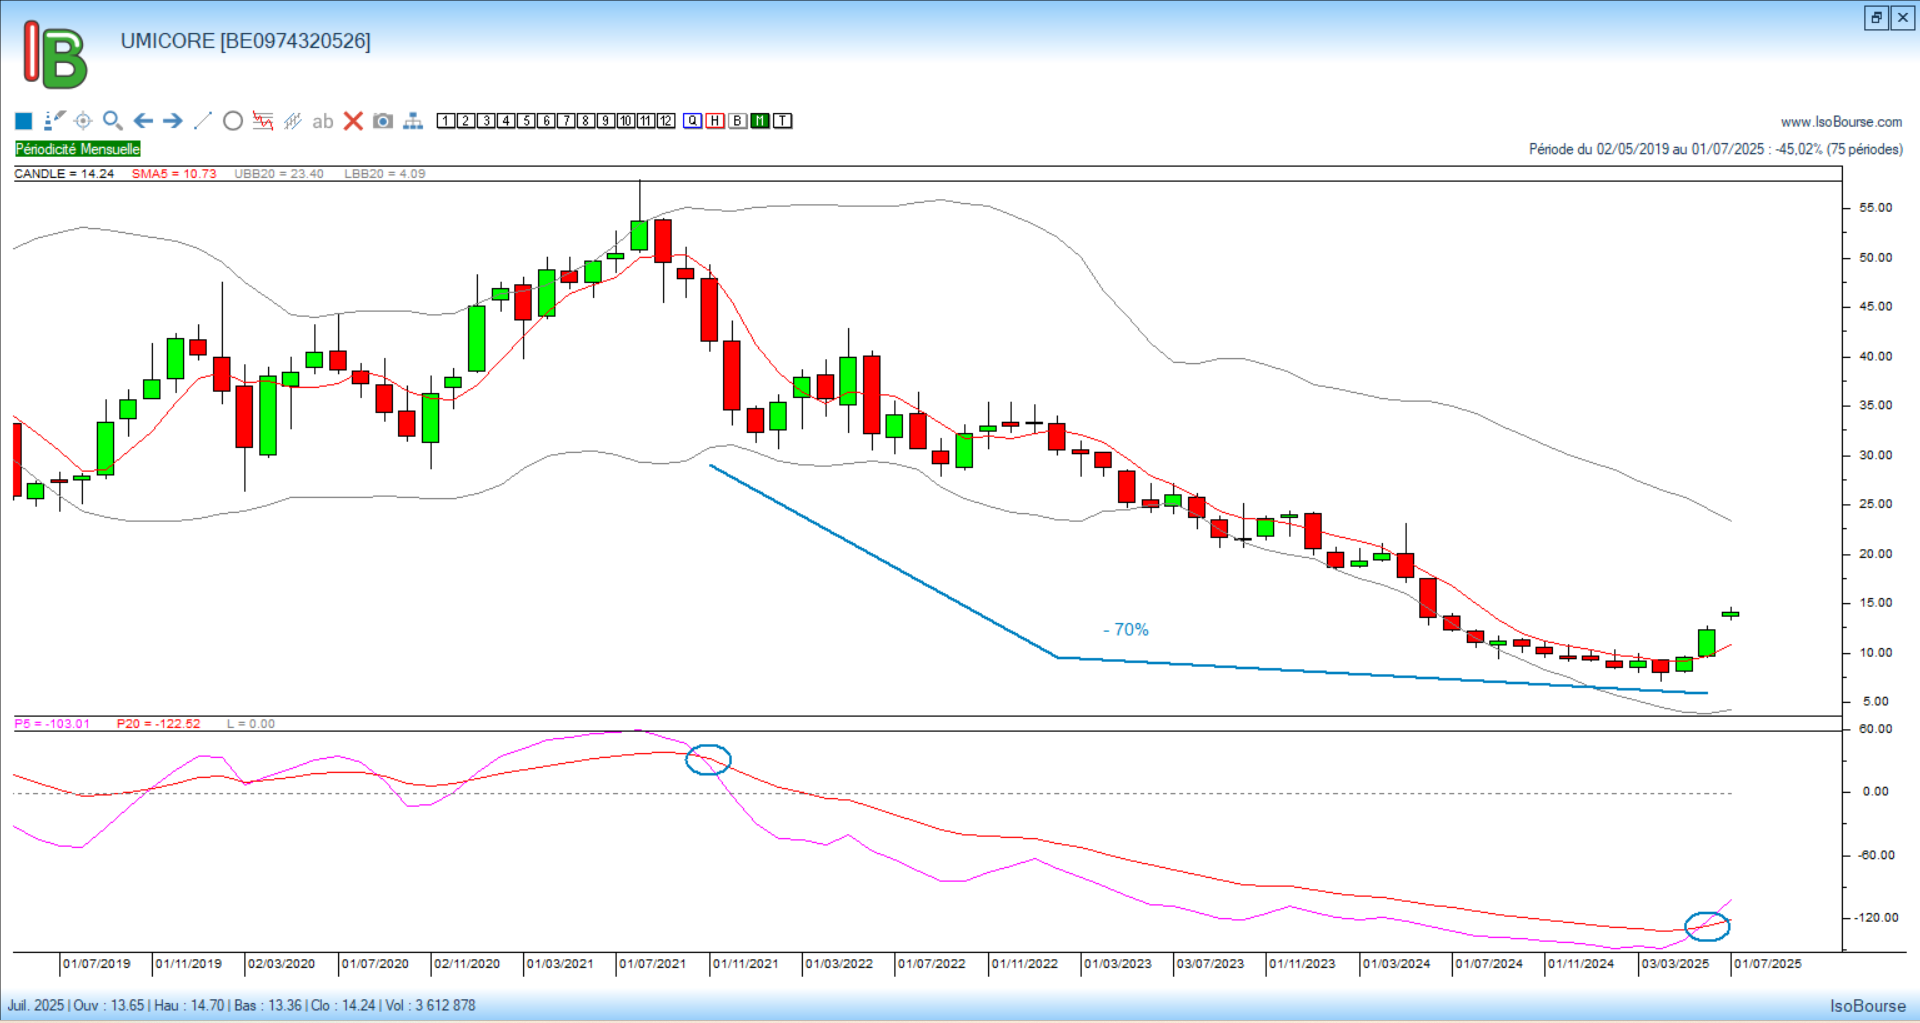
Task: Select period button 11
Action: [646, 121]
